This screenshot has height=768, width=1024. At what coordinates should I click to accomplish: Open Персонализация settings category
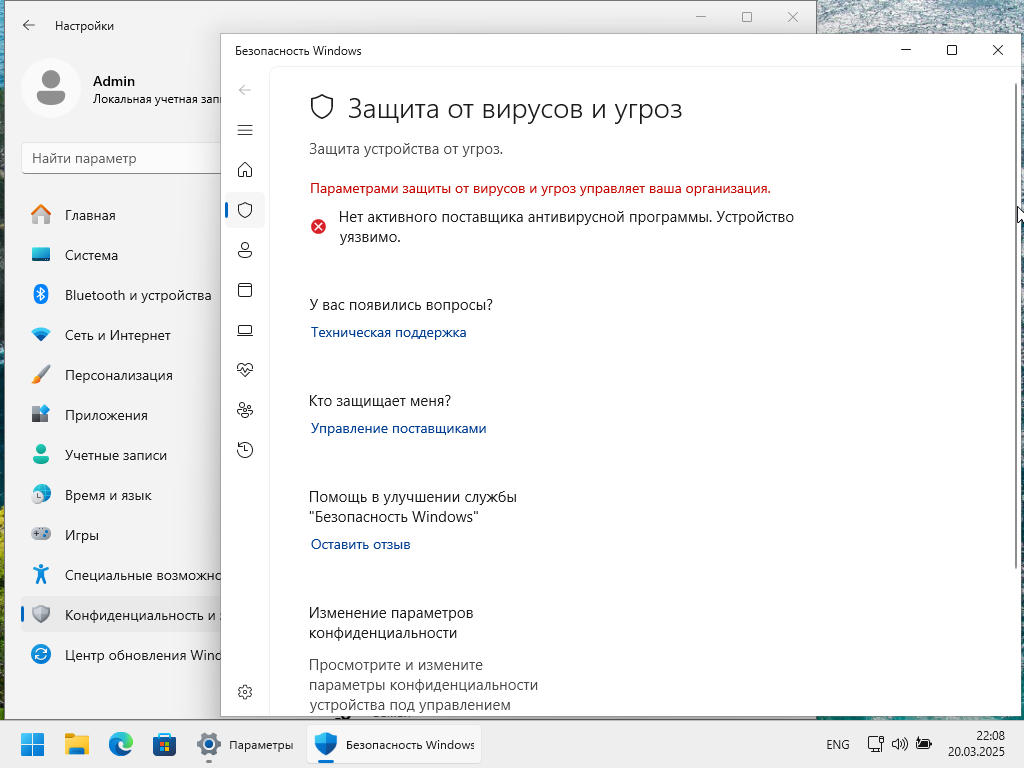[x=121, y=376]
